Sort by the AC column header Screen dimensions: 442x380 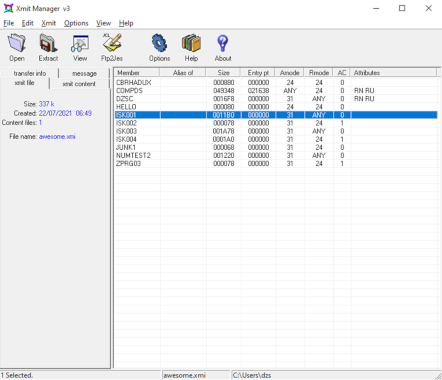[x=342, y=73]
